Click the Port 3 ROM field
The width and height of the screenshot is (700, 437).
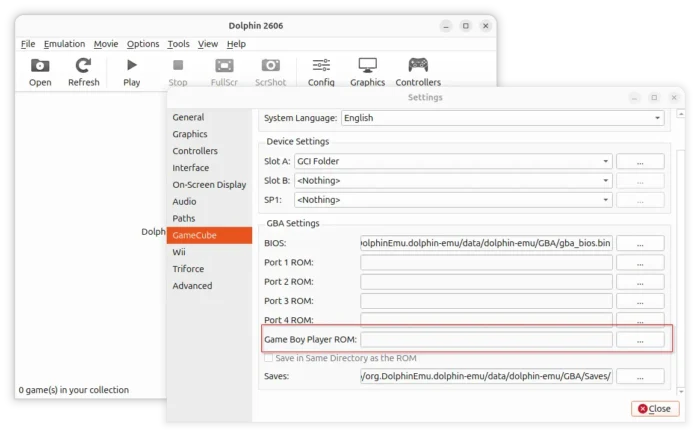(486, 301)
